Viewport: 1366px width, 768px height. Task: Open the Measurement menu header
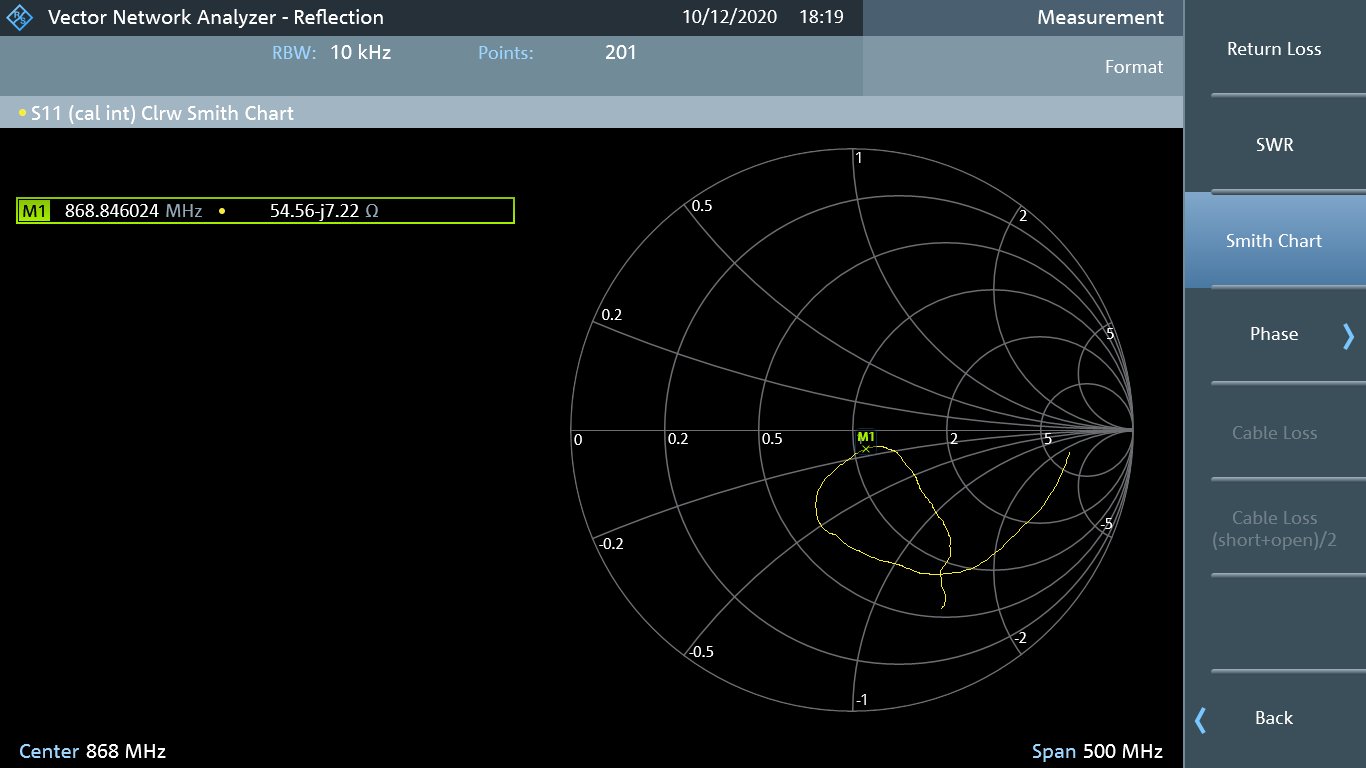click(1100, 17)
